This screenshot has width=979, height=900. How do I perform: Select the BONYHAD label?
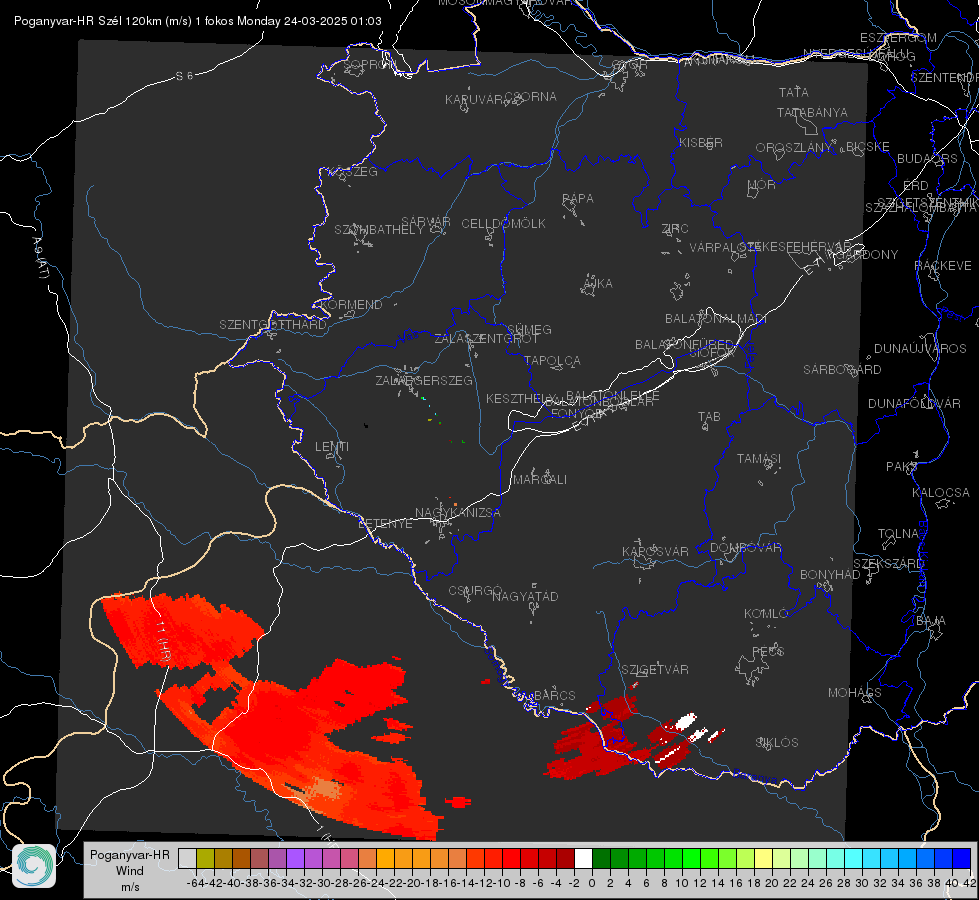coord(830,575)
